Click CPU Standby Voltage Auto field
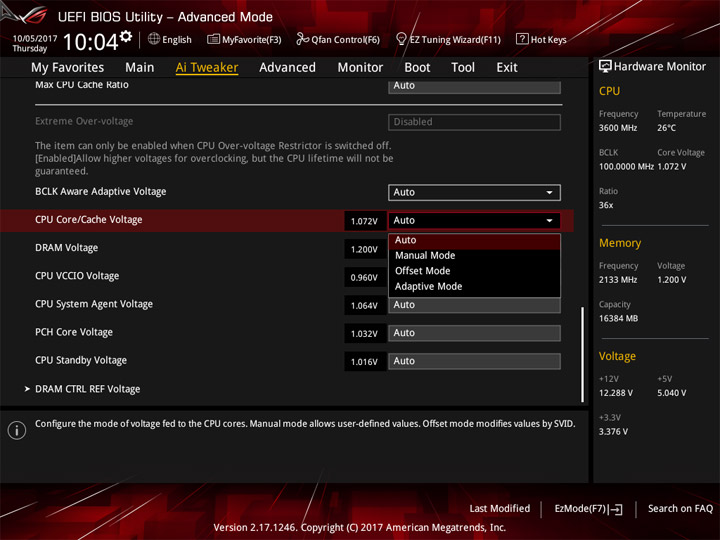 [474, 361]
